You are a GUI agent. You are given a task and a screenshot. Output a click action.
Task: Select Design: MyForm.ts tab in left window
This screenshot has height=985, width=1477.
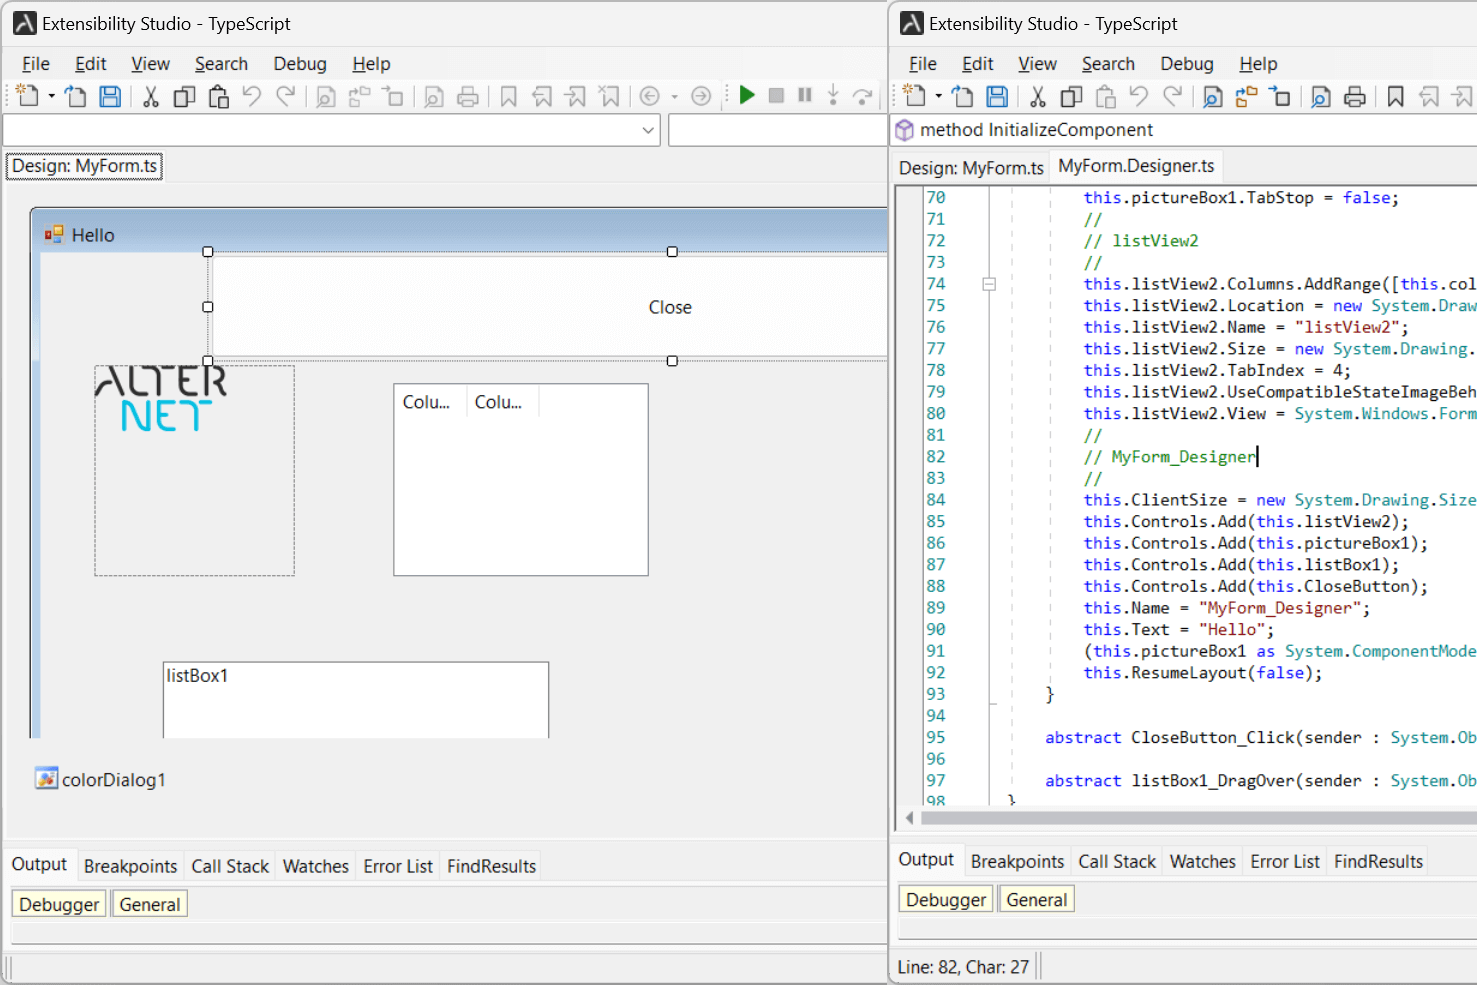coord(84,166)
